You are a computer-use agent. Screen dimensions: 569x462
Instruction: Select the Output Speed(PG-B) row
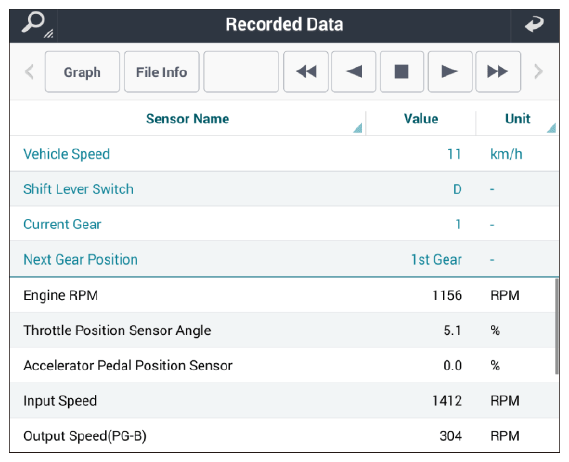click(283, 435)
